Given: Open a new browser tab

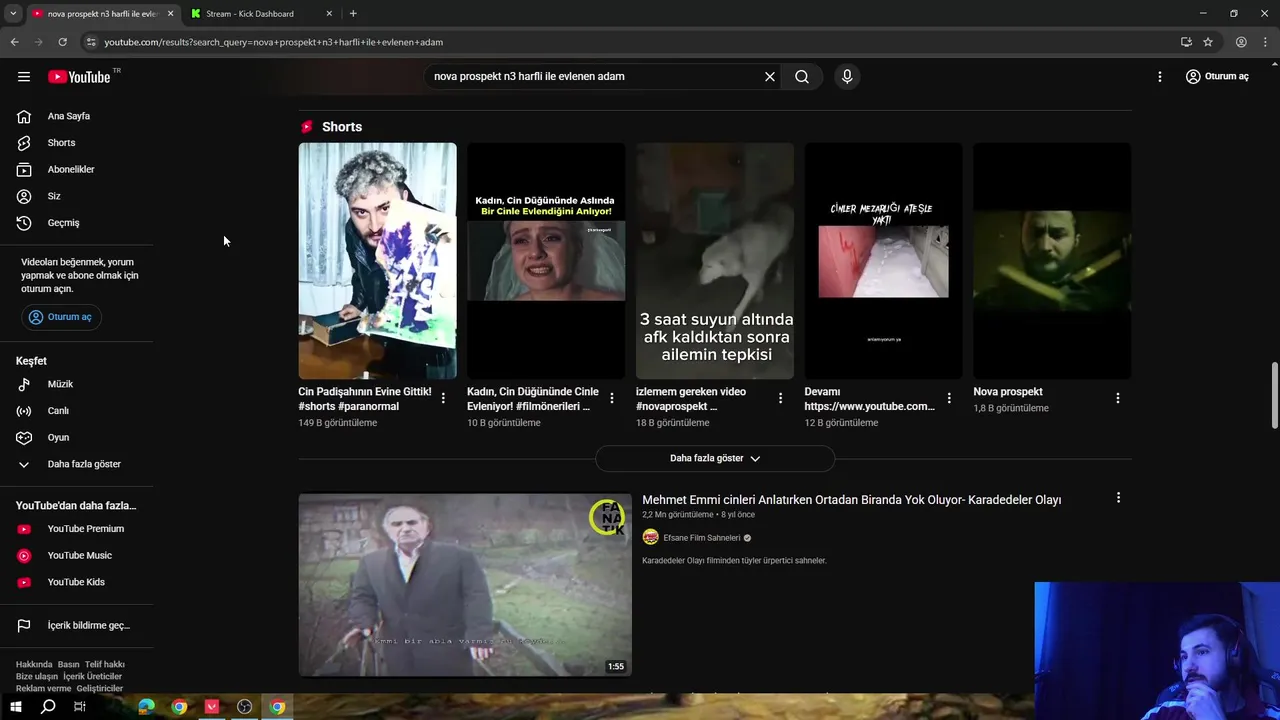Looking at the screenshot, I should pyautogui.click(x=353, y=14).
